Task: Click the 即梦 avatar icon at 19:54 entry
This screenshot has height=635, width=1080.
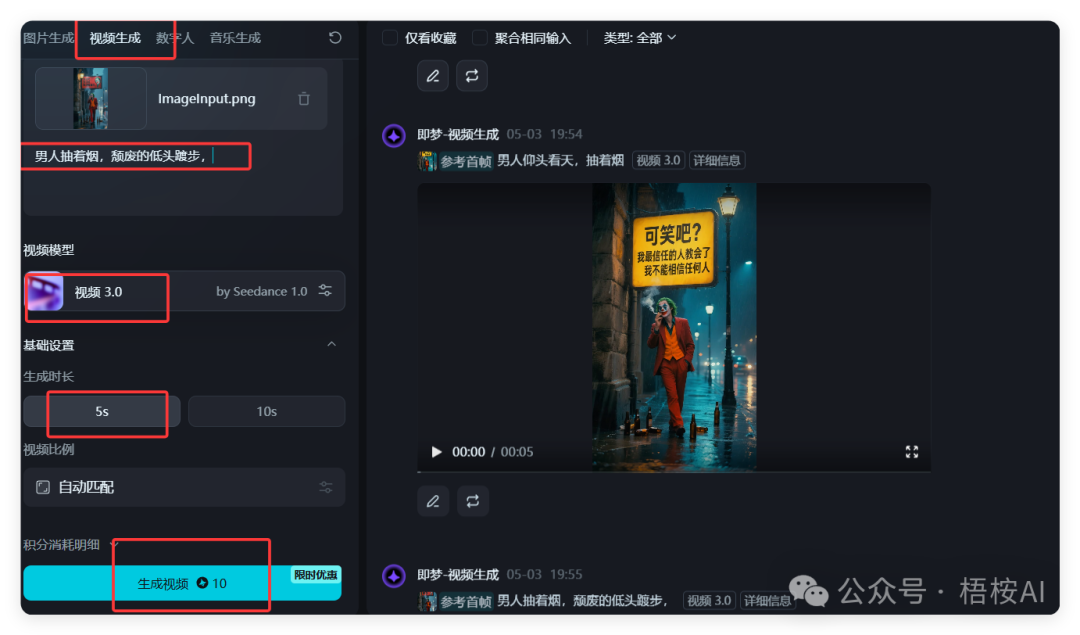Action: [x=394, y=136]
